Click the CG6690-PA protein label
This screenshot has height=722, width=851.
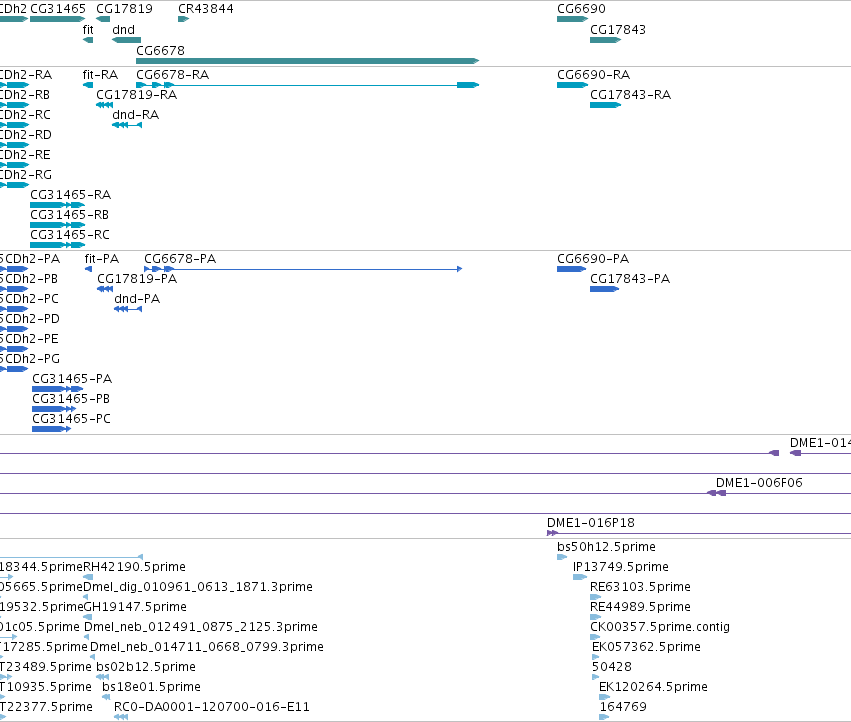coord(593,258)
